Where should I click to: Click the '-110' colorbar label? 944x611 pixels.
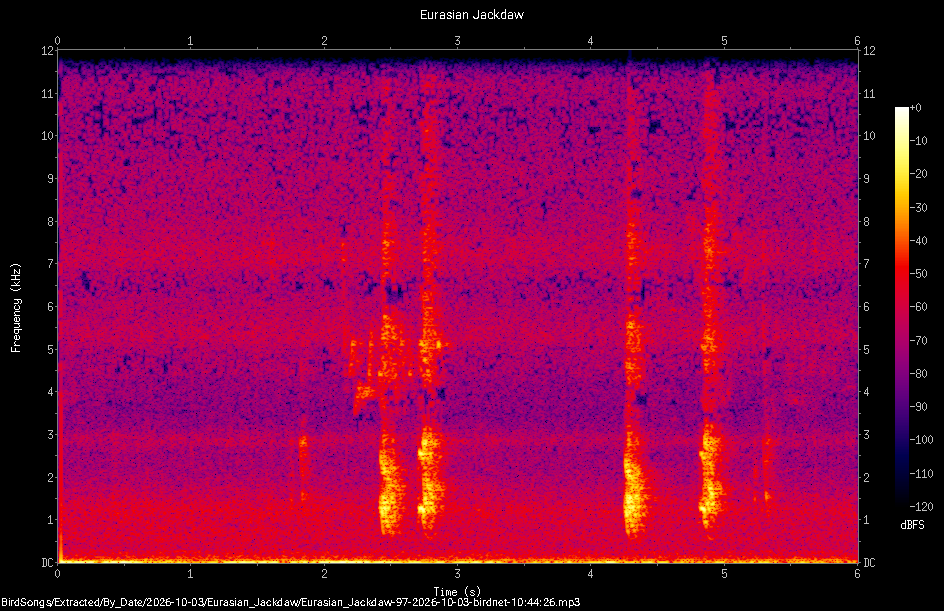pyautogui.click(x=921, y=474)
